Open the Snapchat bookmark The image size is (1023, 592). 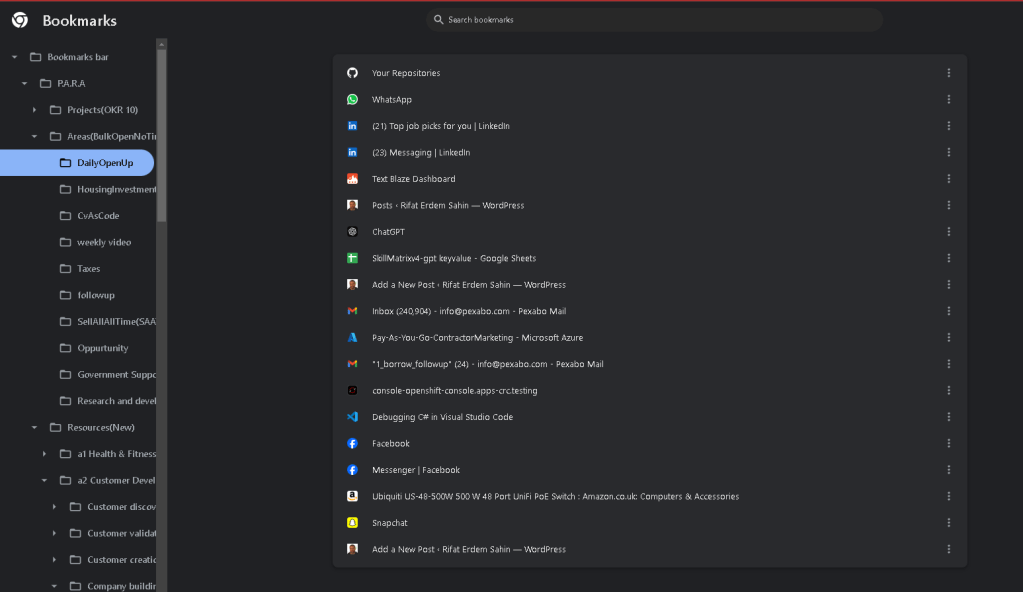click(389, 523)
